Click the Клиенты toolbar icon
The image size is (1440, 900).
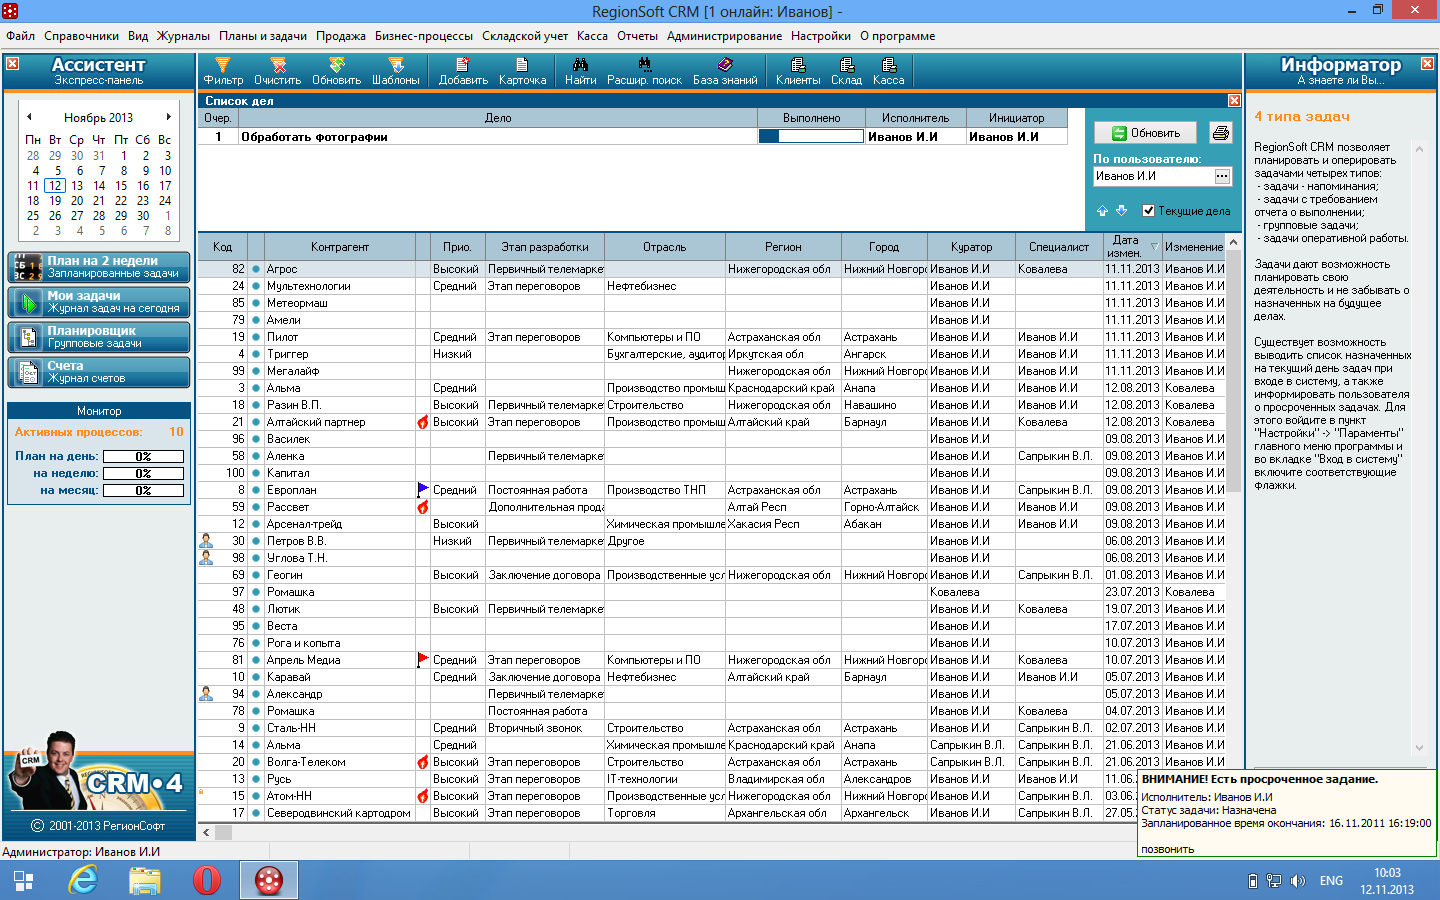(798, 71)
